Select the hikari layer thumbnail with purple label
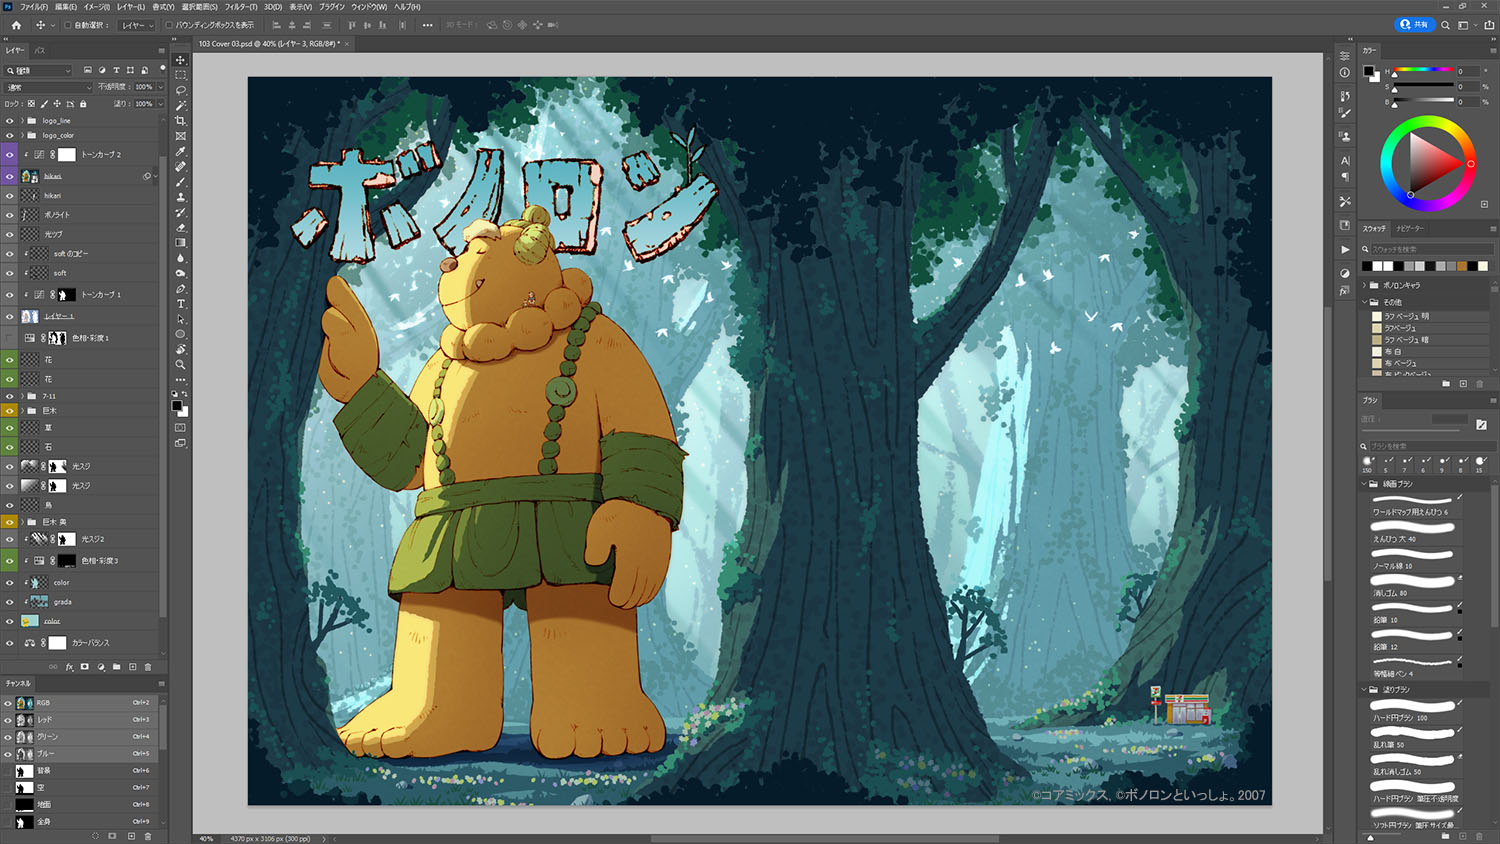 [30, 177]
